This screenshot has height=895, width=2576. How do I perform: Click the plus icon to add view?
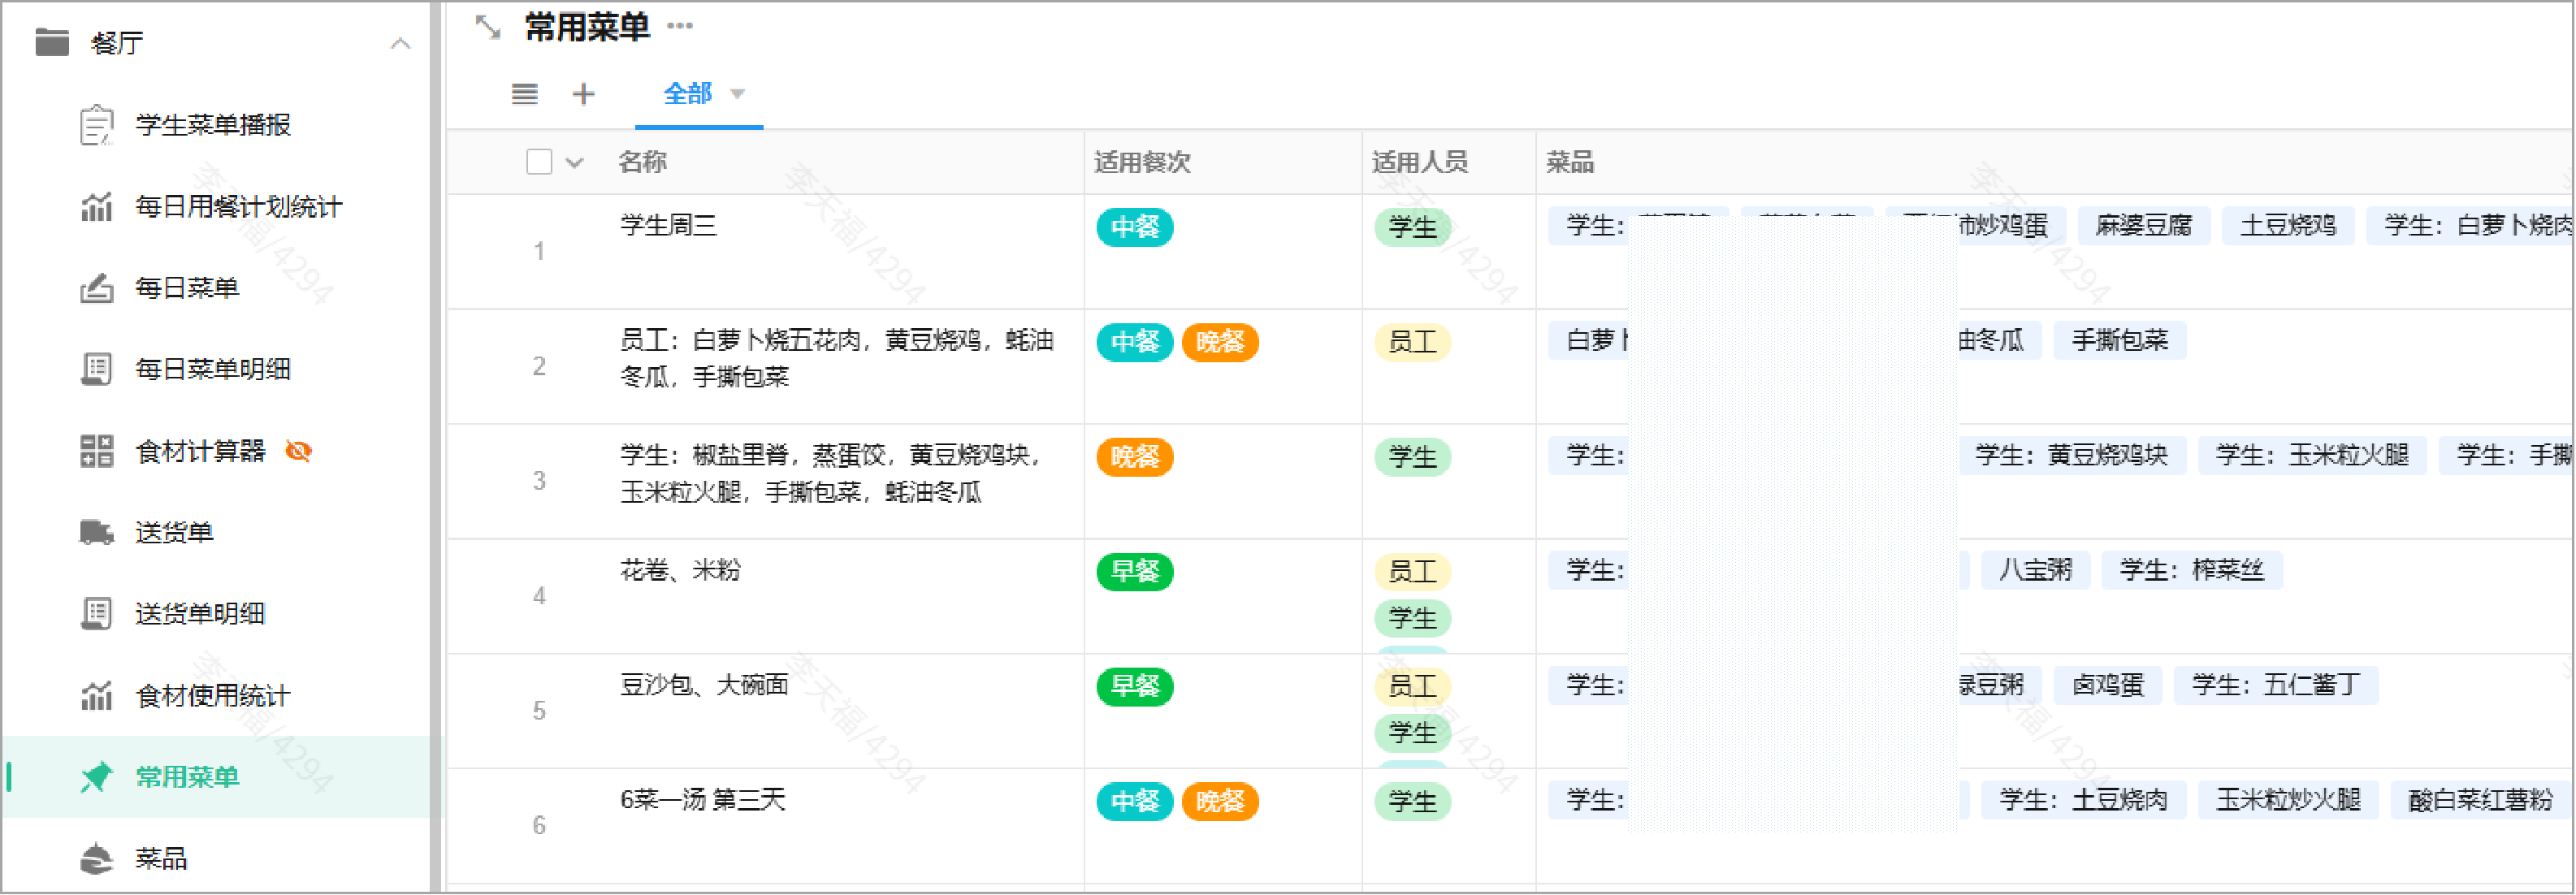583,94
